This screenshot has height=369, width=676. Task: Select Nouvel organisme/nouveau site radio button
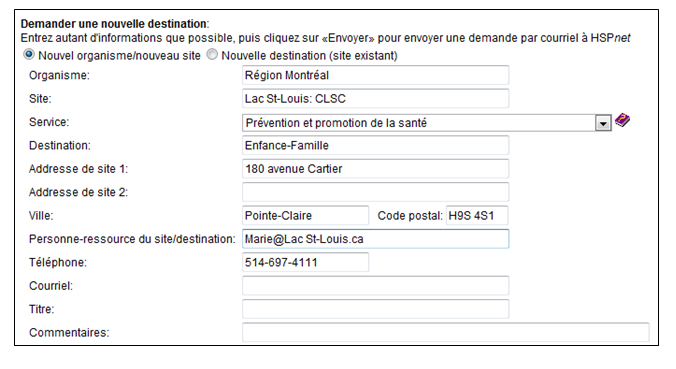[29, 55]
